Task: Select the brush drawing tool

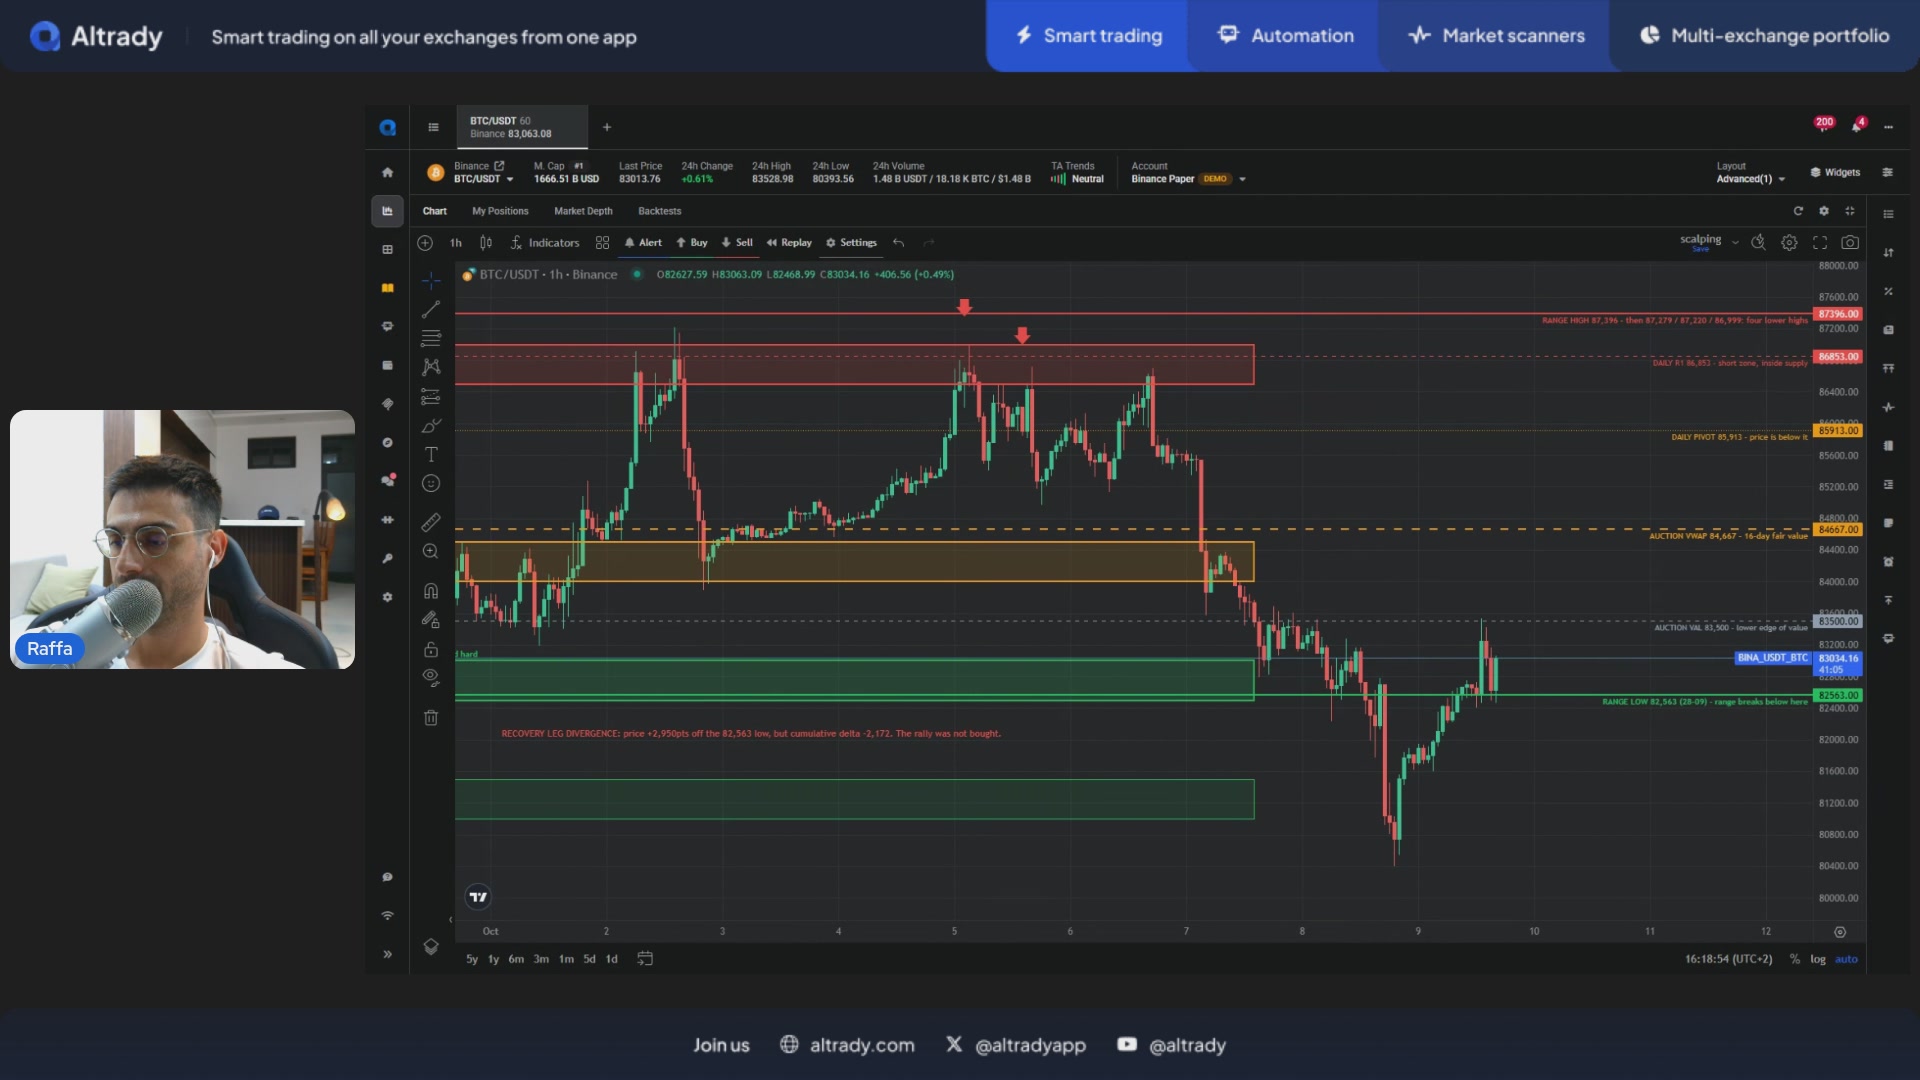Action: (431, 426)
